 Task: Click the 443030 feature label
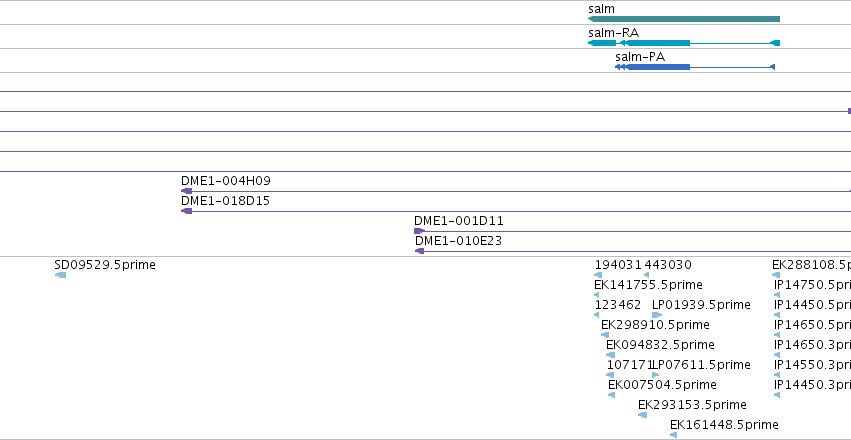pyautogui.click(x=668, y=265)
